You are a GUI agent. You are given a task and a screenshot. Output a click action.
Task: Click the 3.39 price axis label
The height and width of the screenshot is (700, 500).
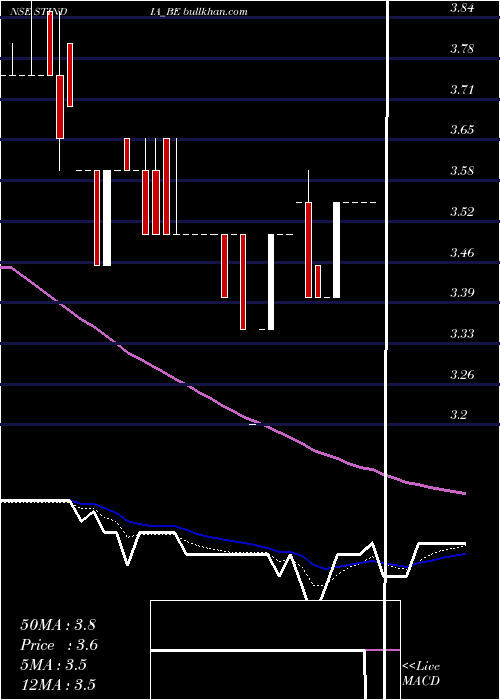point(462,292)
